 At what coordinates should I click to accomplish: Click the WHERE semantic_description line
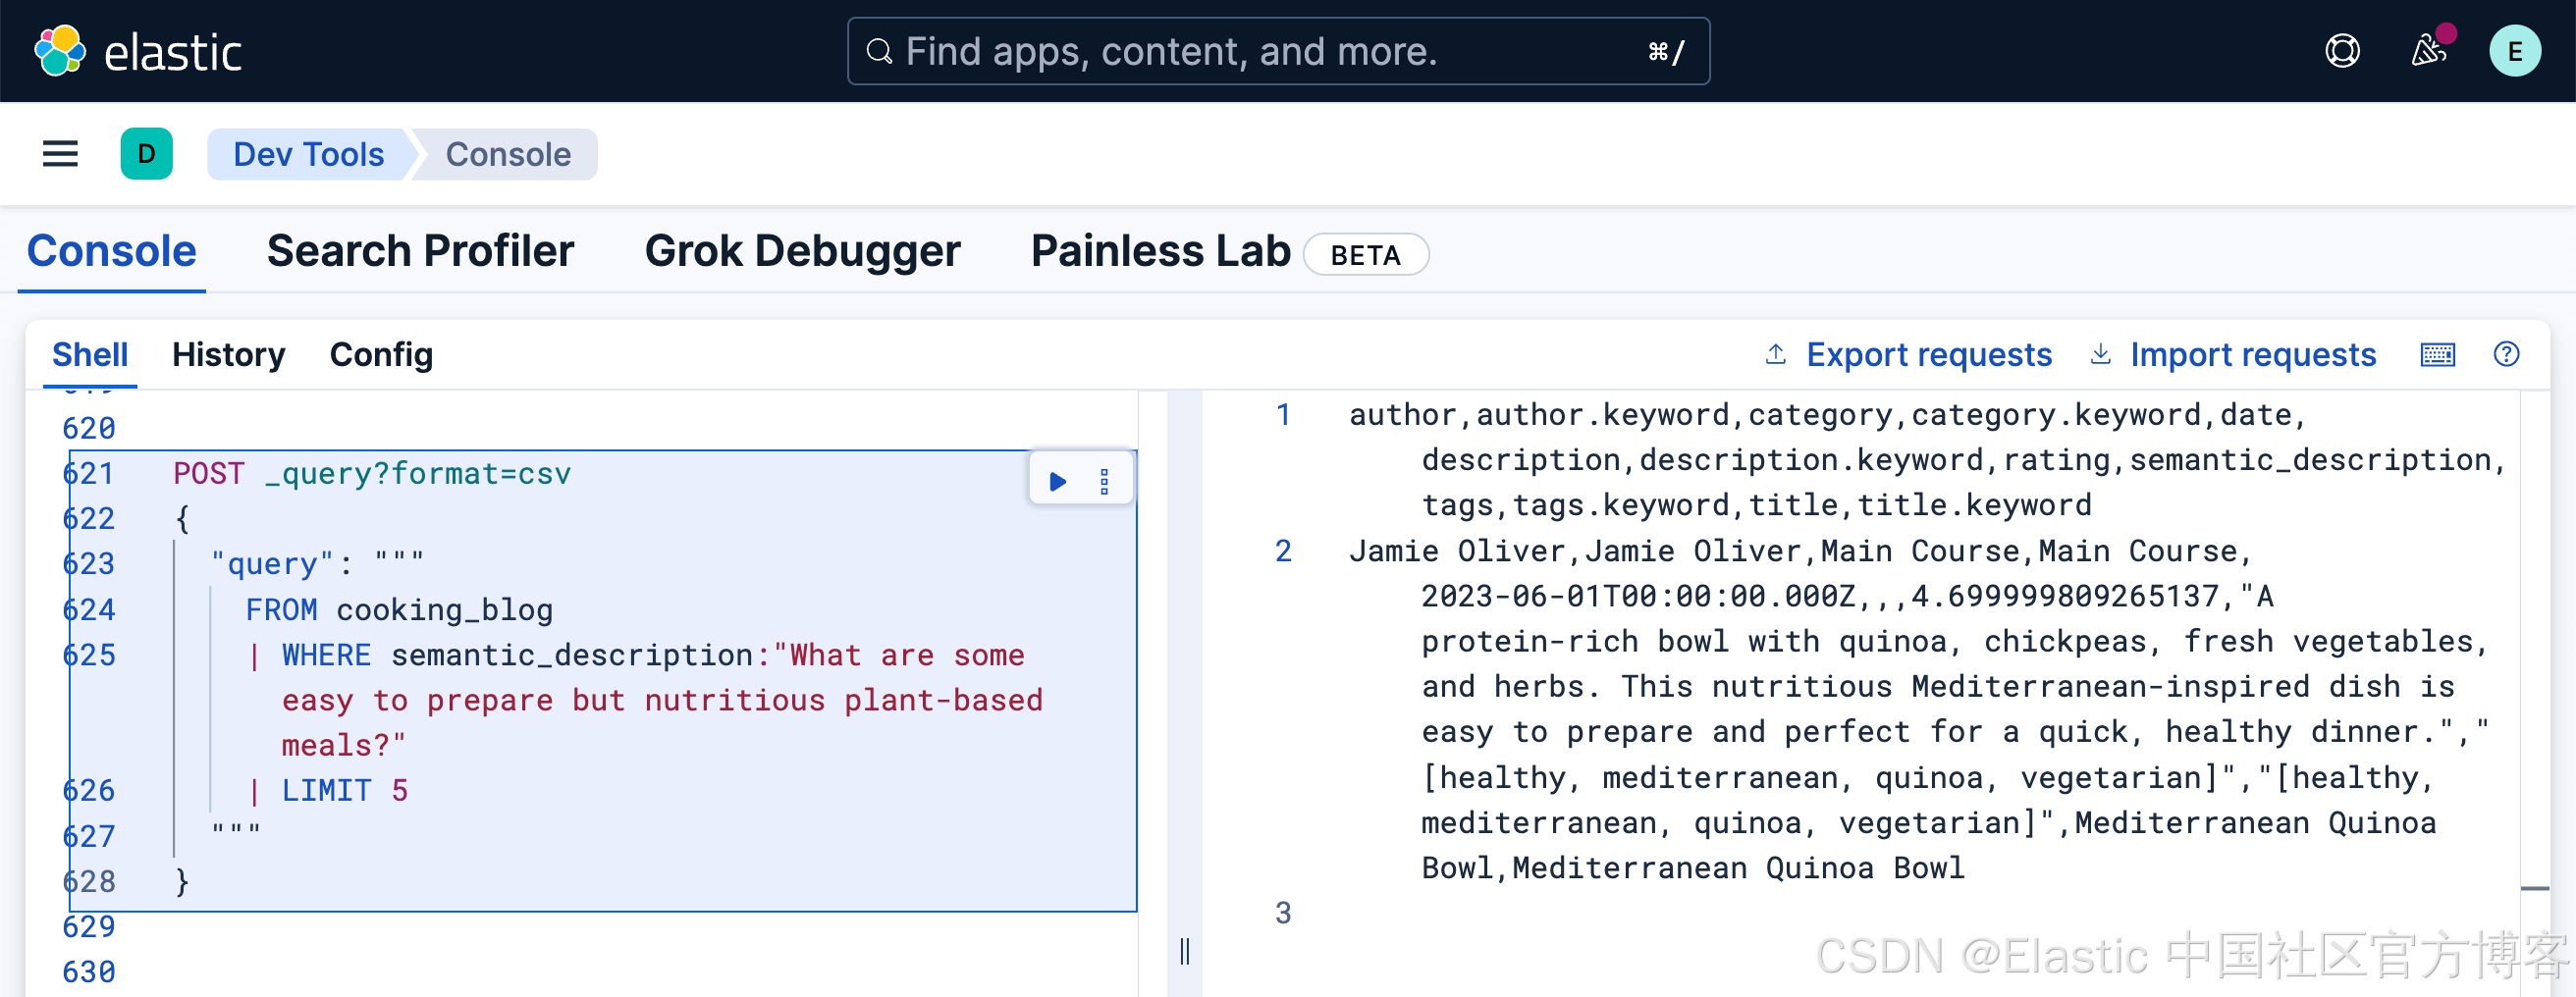pos(645,700)
